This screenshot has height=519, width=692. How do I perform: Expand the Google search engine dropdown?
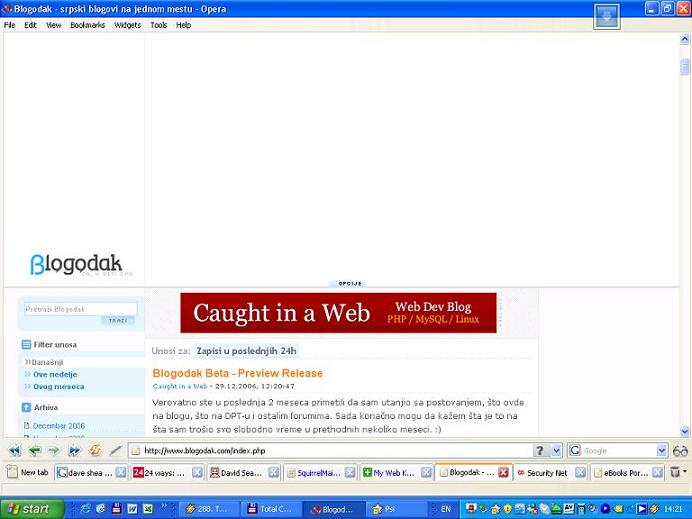tap(661, 451)
